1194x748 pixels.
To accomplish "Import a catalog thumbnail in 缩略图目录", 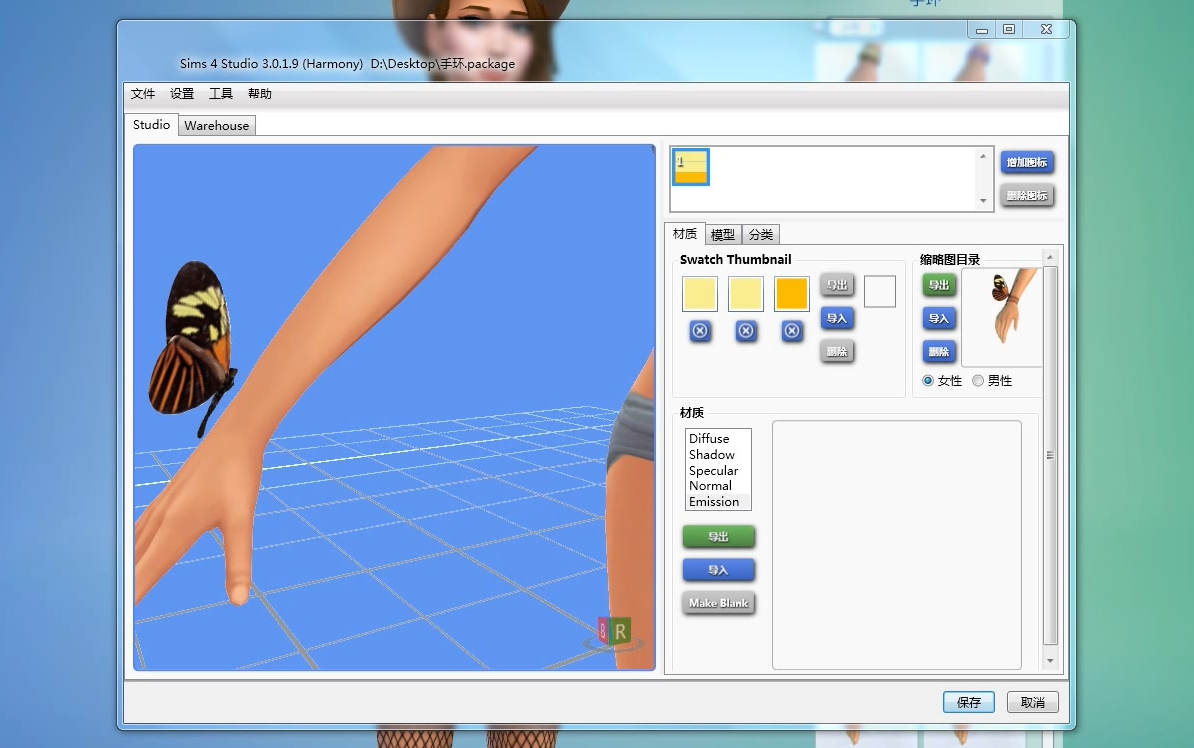I will pyautogui.click(x=939, y=318).
